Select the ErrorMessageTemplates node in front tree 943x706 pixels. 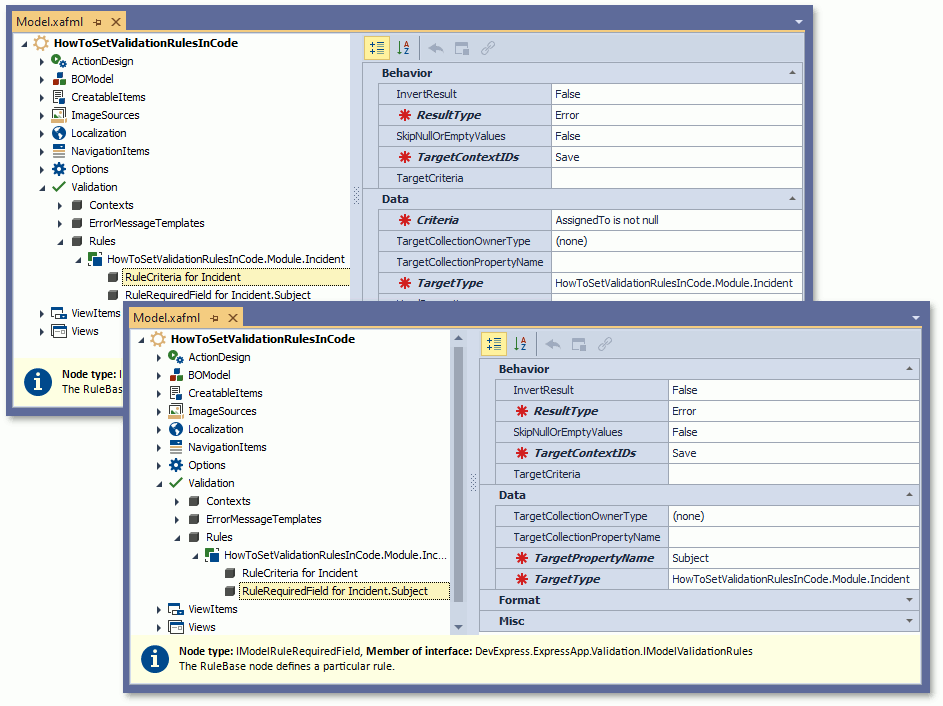click(265, 519)
